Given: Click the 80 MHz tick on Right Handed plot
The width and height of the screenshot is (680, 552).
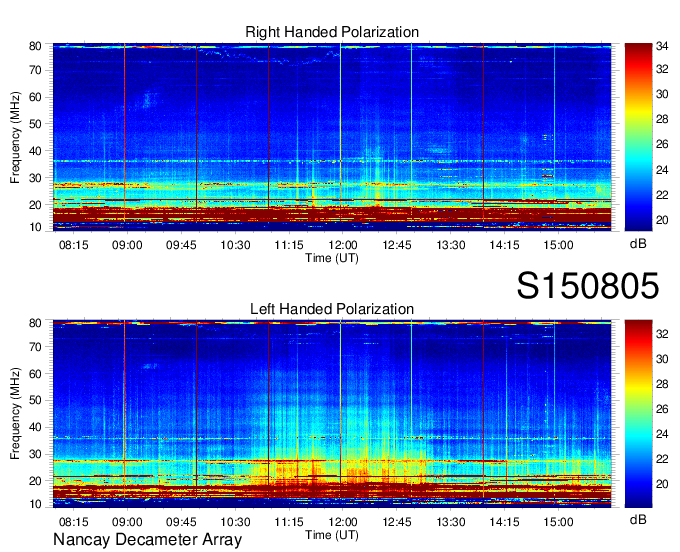Looking at the screenshot, I should [x=35, y=46].
